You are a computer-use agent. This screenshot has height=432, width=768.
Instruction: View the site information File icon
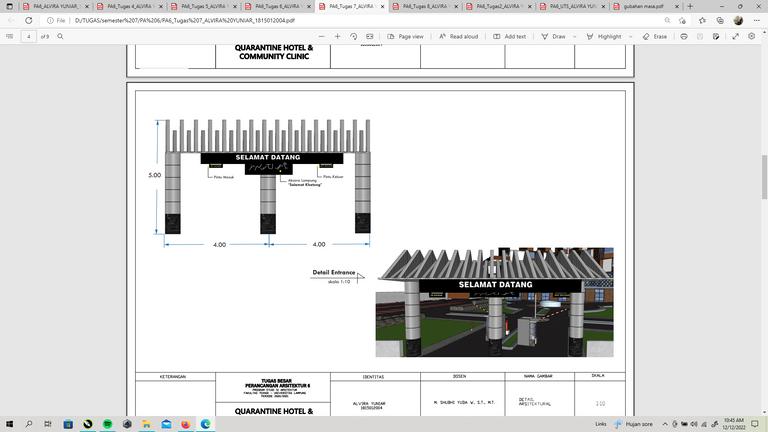(x=56, y=21)
